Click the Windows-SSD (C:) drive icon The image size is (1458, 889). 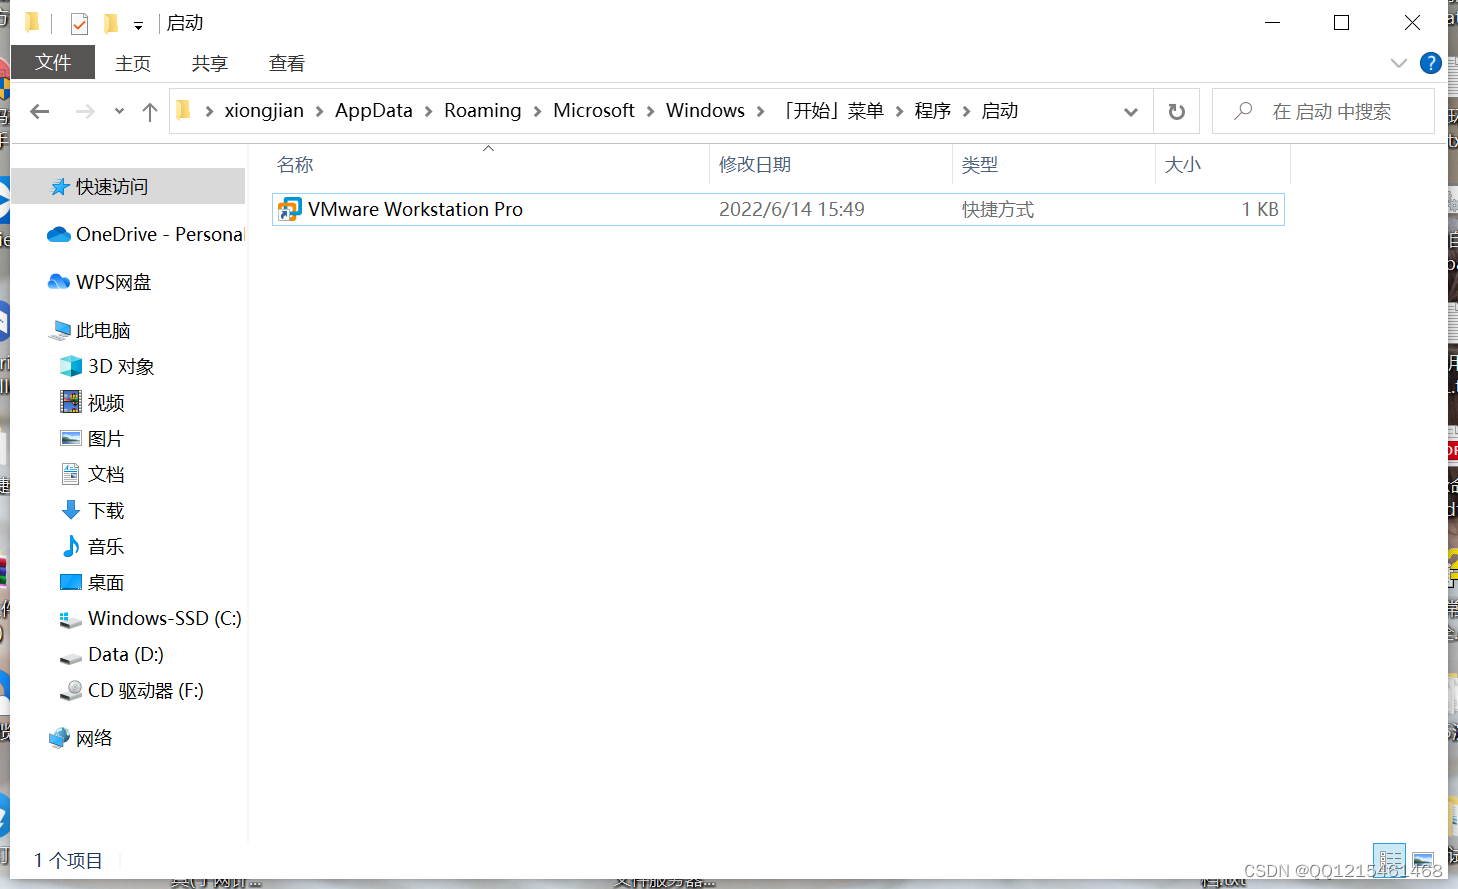pos(71,619)
